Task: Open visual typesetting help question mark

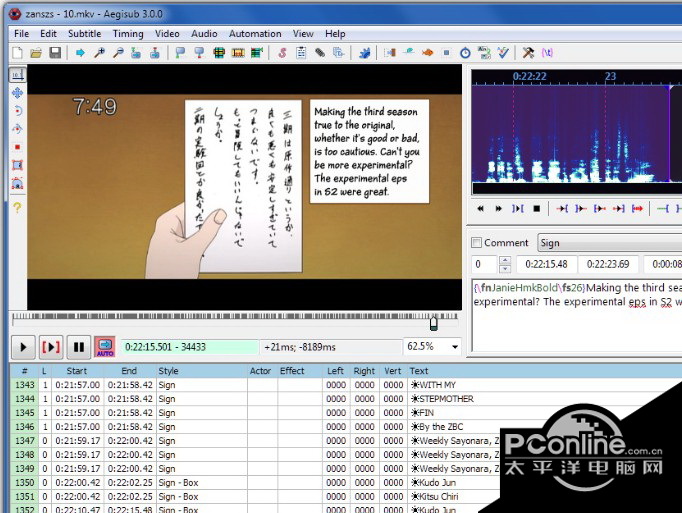Action: [x=17, y=208]
